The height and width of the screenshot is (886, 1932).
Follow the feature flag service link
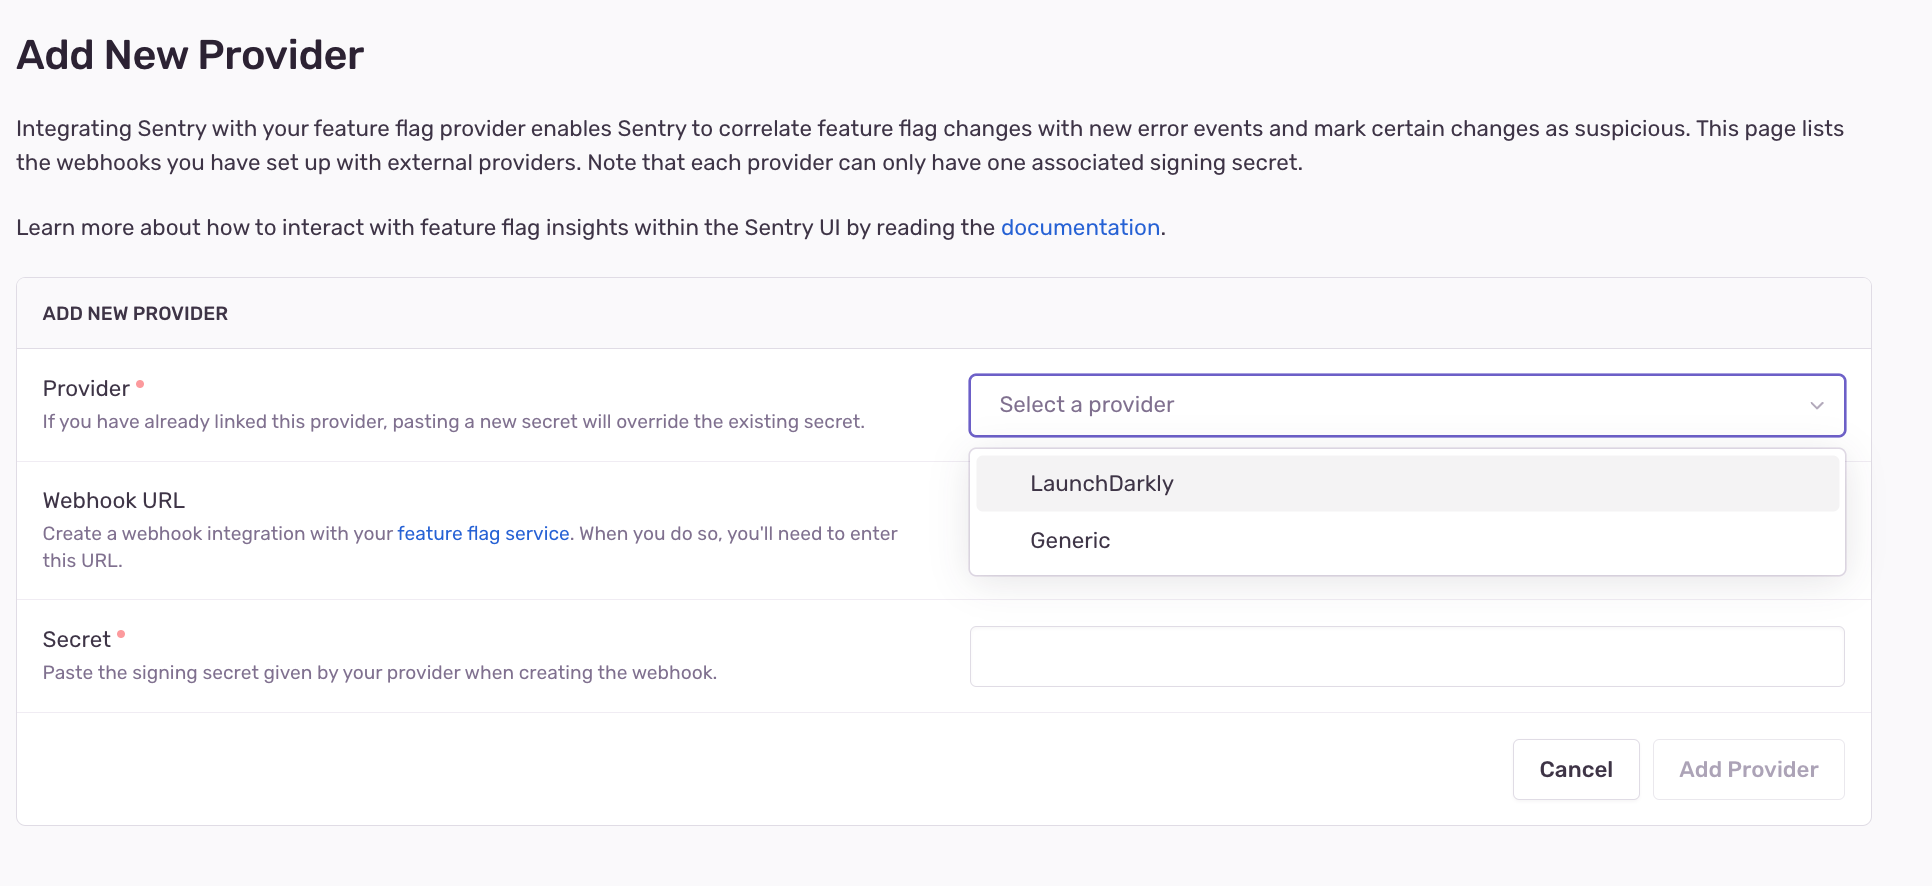[x=483, y=534]
